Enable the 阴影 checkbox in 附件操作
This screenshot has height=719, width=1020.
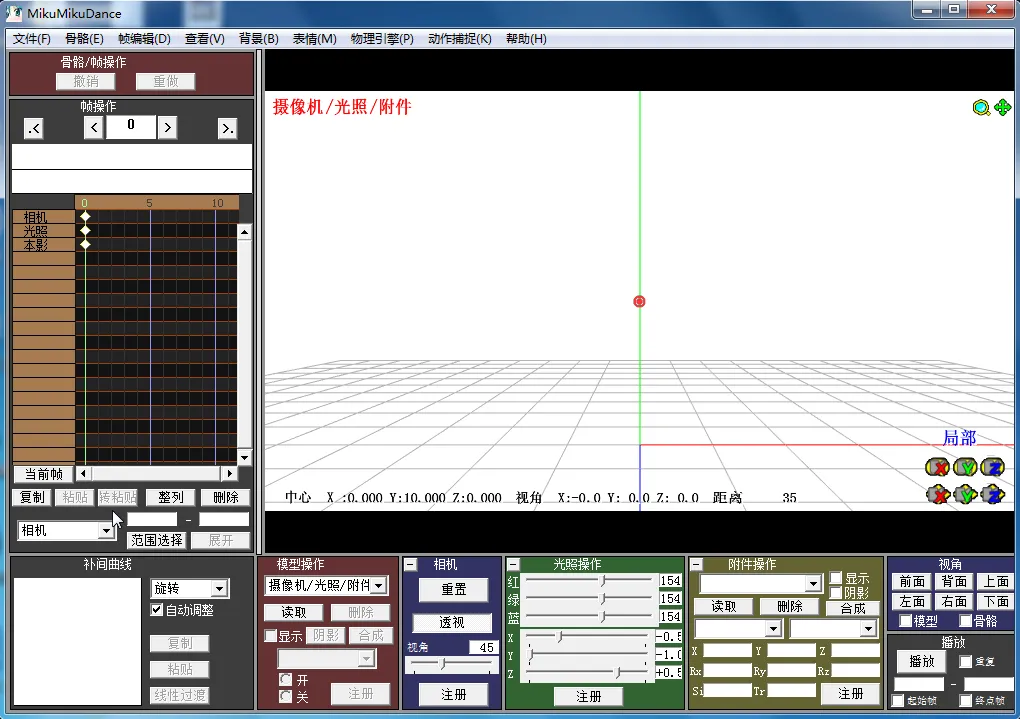tap(836, 593)
